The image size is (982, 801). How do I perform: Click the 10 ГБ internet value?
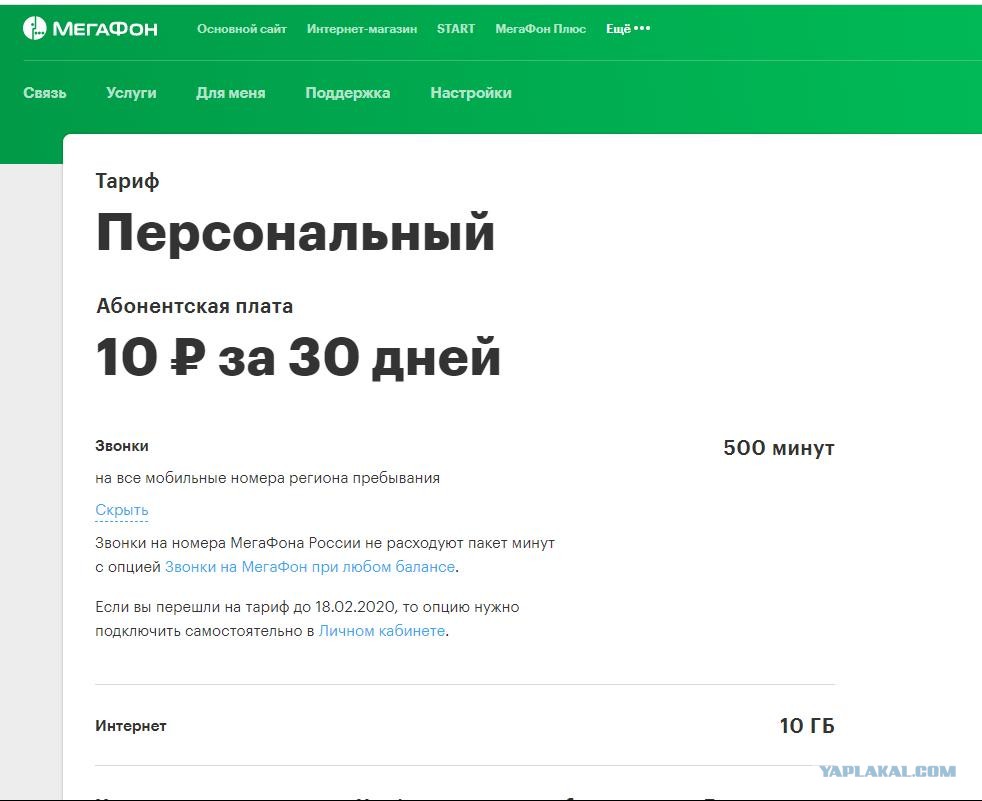807,726
